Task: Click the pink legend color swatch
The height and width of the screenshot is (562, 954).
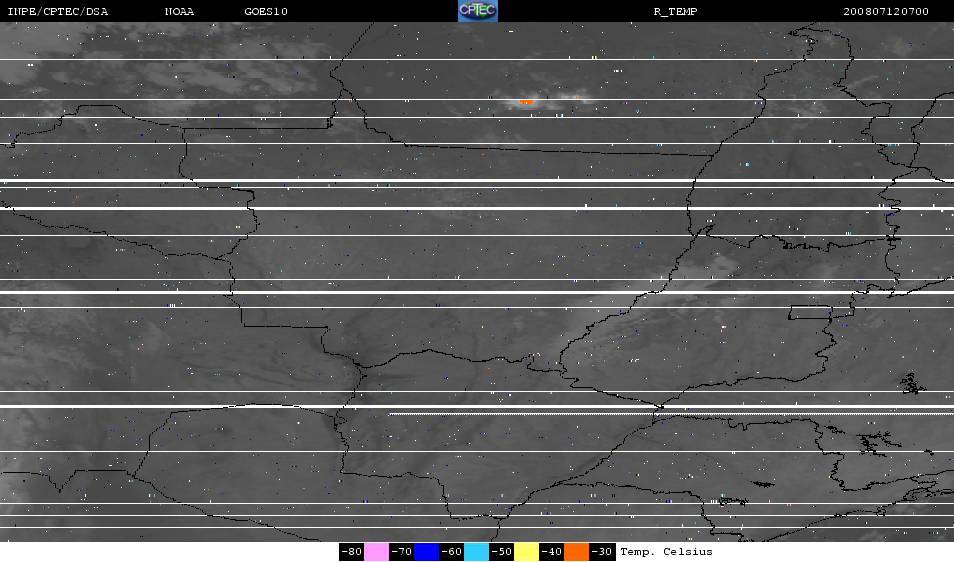Action: tap(377, 552)
